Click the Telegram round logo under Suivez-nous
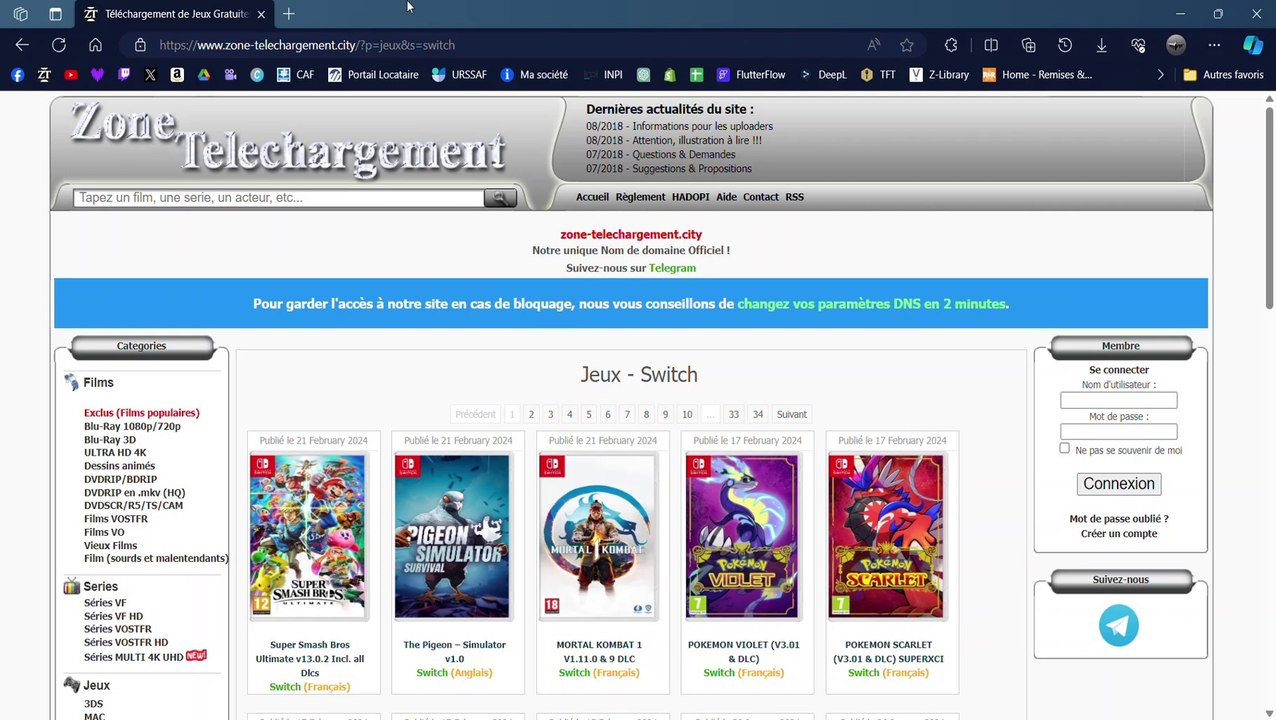The image size is (1276, 720). tap(1119, 626)
